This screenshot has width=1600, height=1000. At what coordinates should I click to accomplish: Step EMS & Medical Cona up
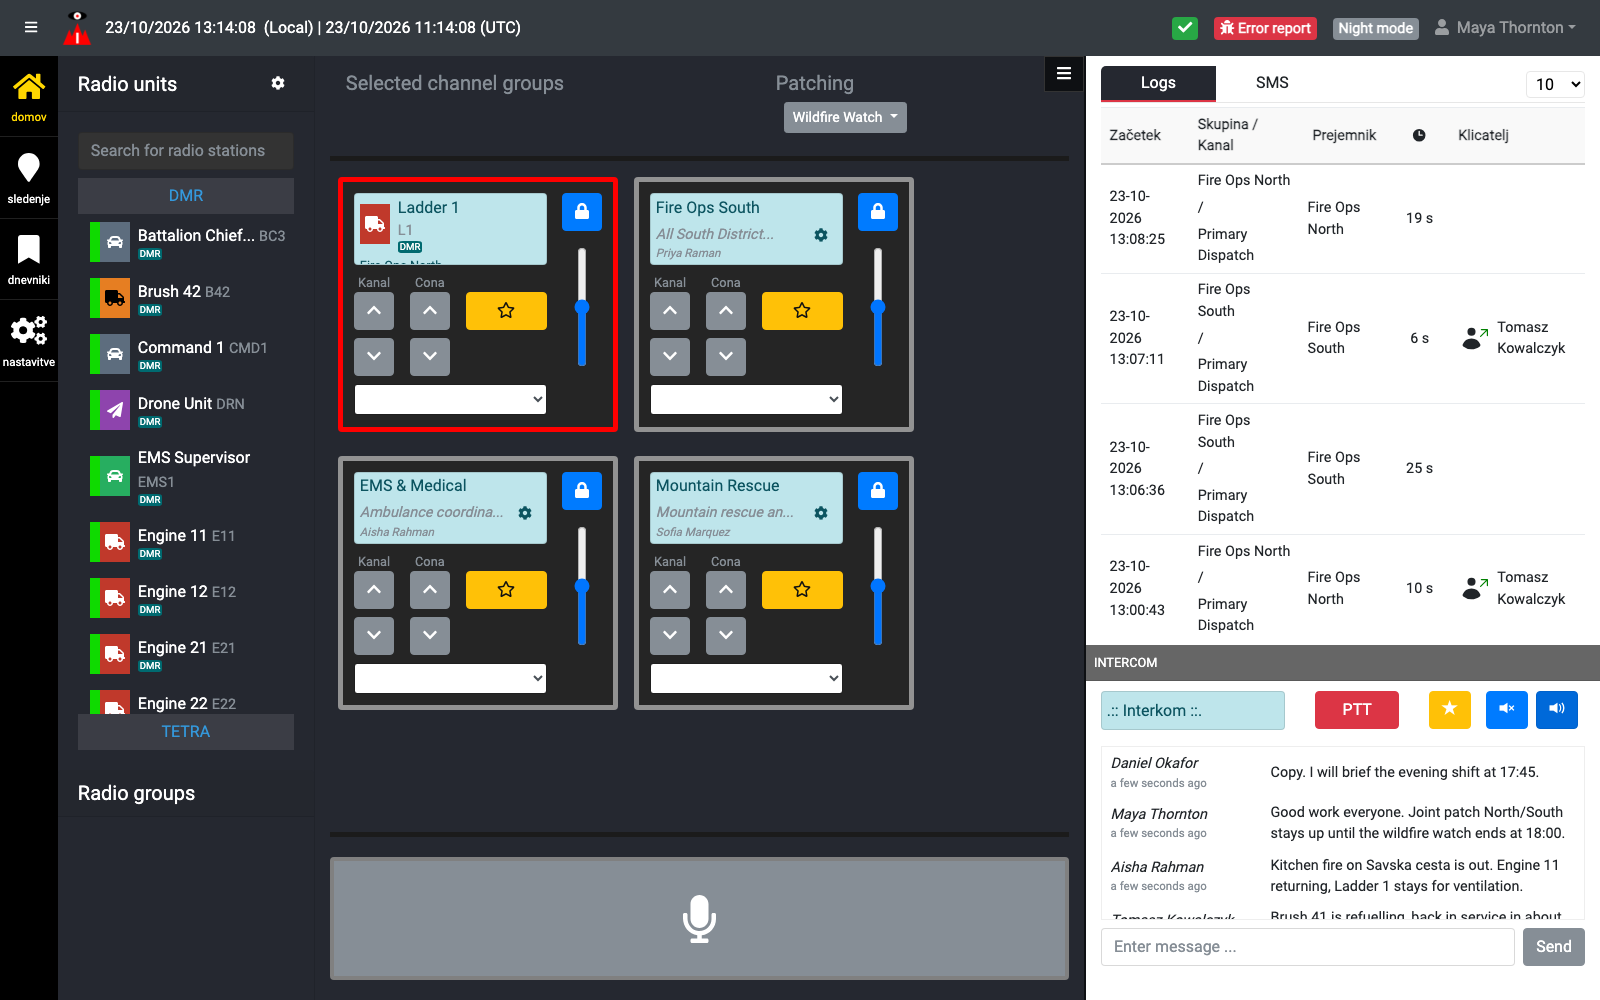pyautogui.click(x=430, y=590)
